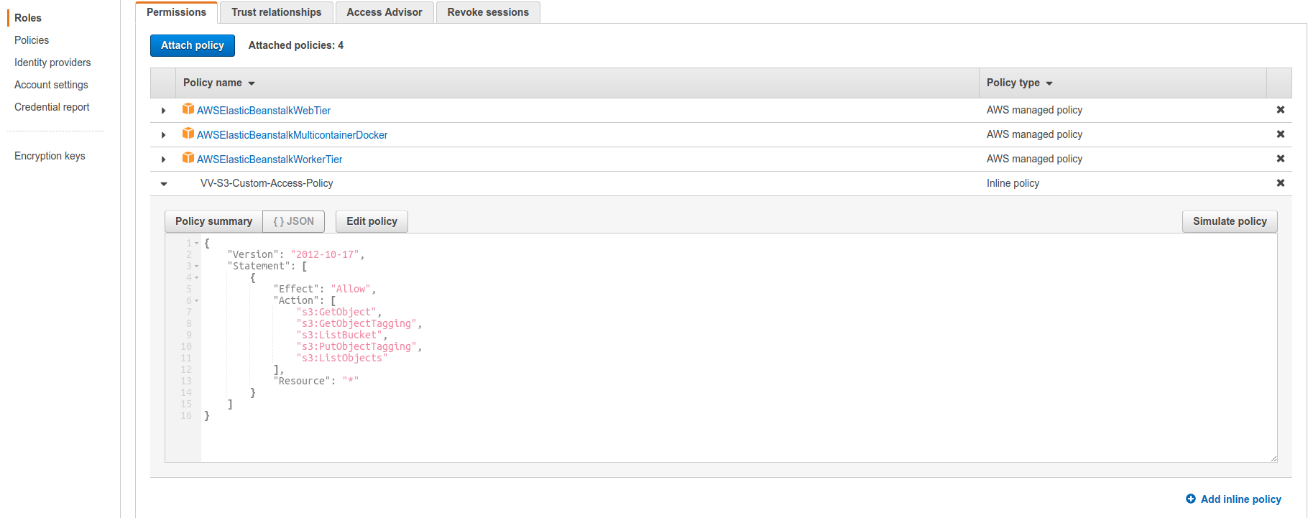This screenshot has width=1308, height=518.
Task: Click the Add inline policy link
Action: tap(1241, 499)
